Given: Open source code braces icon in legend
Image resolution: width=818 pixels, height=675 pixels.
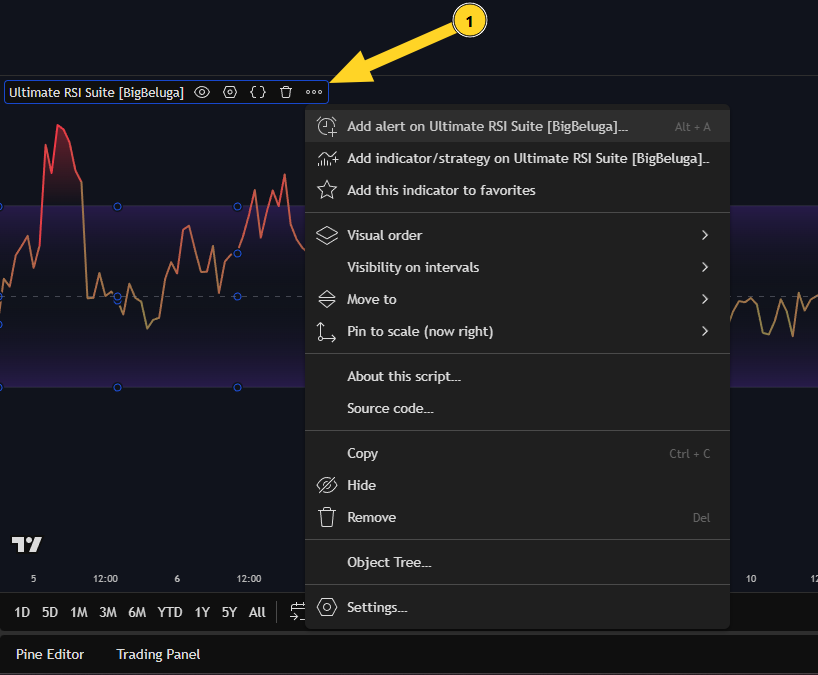Looking at the screenshot, I should 258,92.
